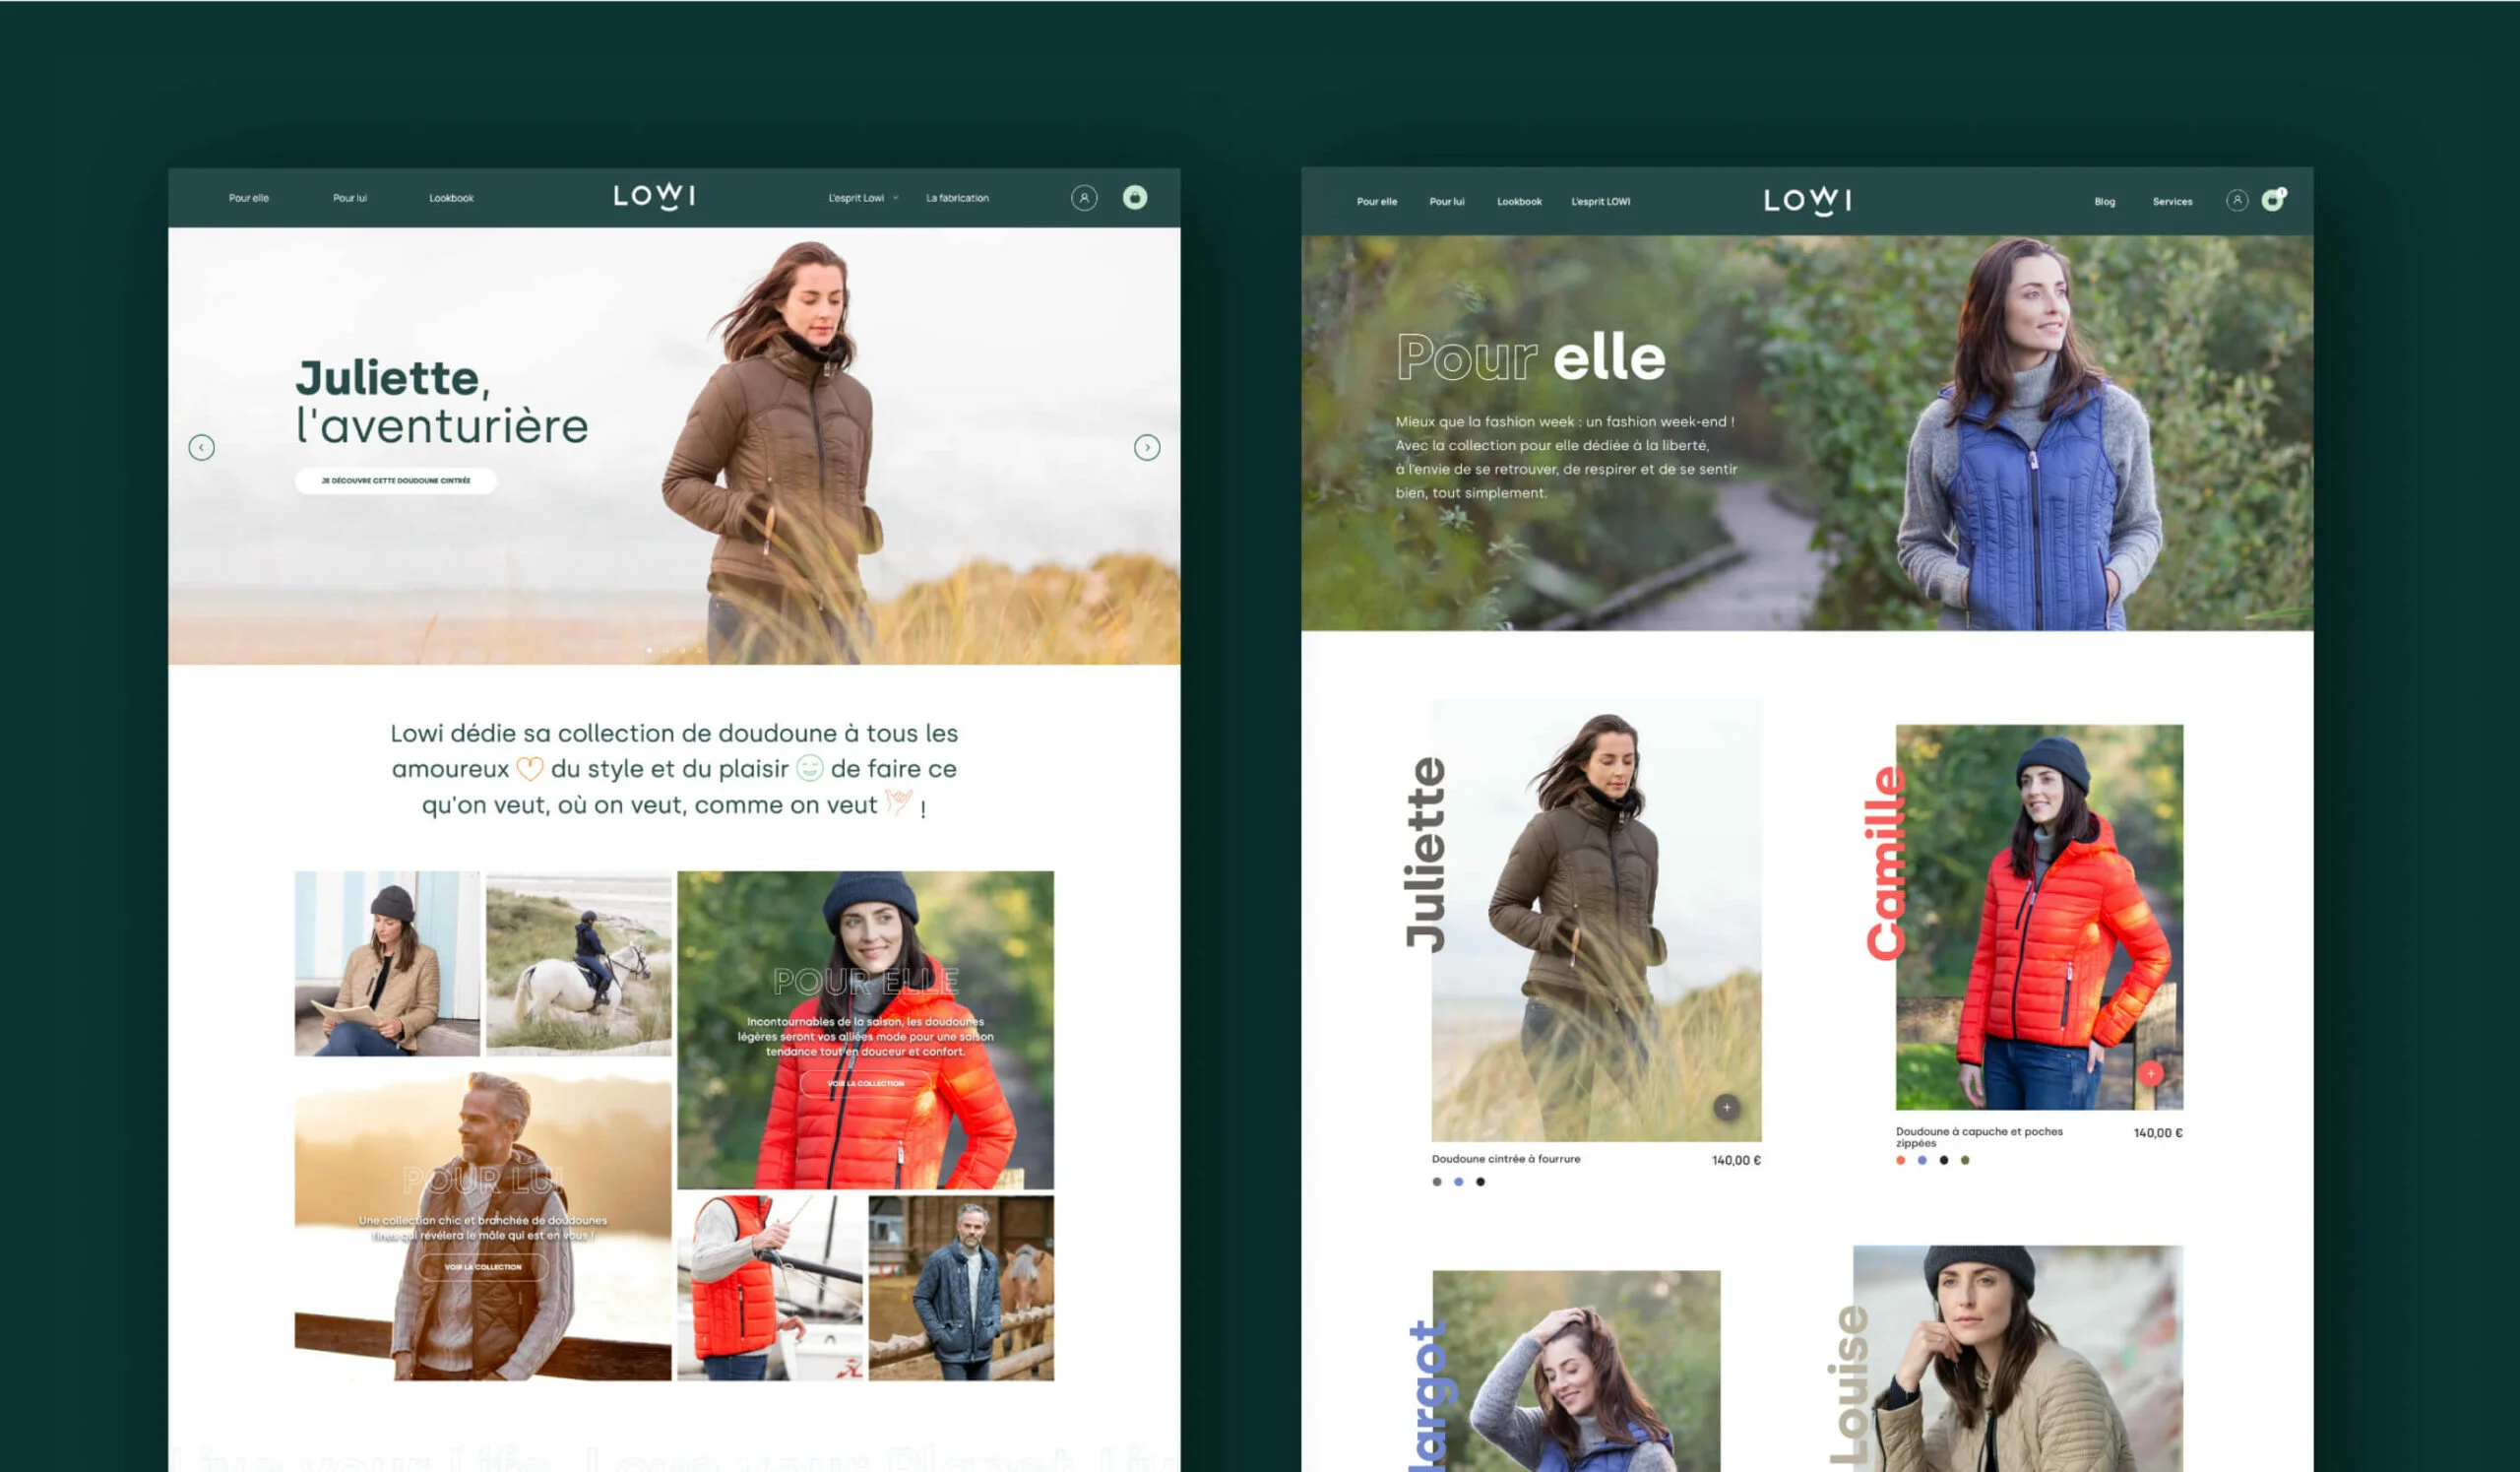Open the Margot product photo
2520x1472 pixels.
click(x=1576, y=1371)
